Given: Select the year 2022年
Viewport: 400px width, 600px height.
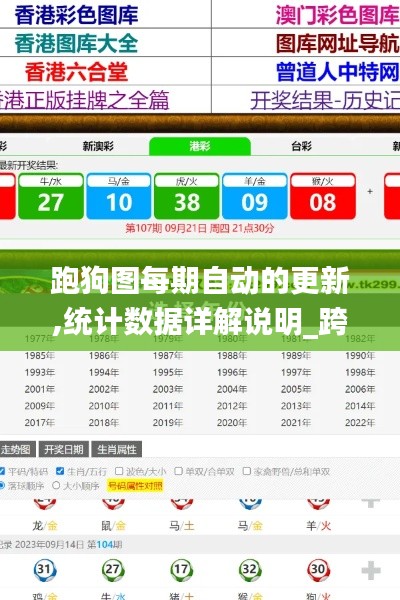Looking at the screenshot, I should point(360,423).
